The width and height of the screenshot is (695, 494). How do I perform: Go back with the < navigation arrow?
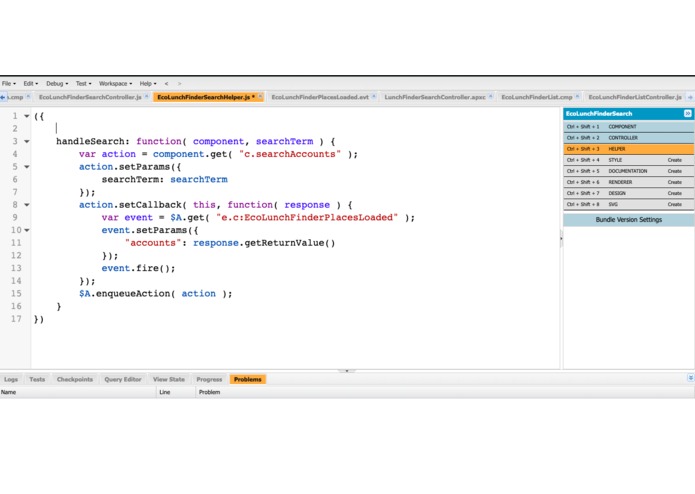tap(166, 83)
